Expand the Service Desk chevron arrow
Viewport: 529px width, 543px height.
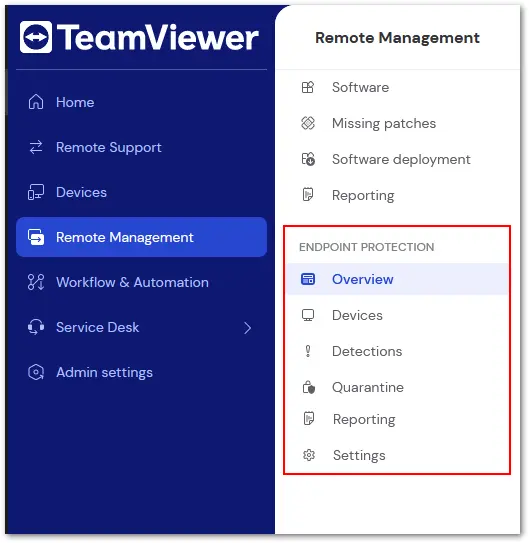point(247,328)
